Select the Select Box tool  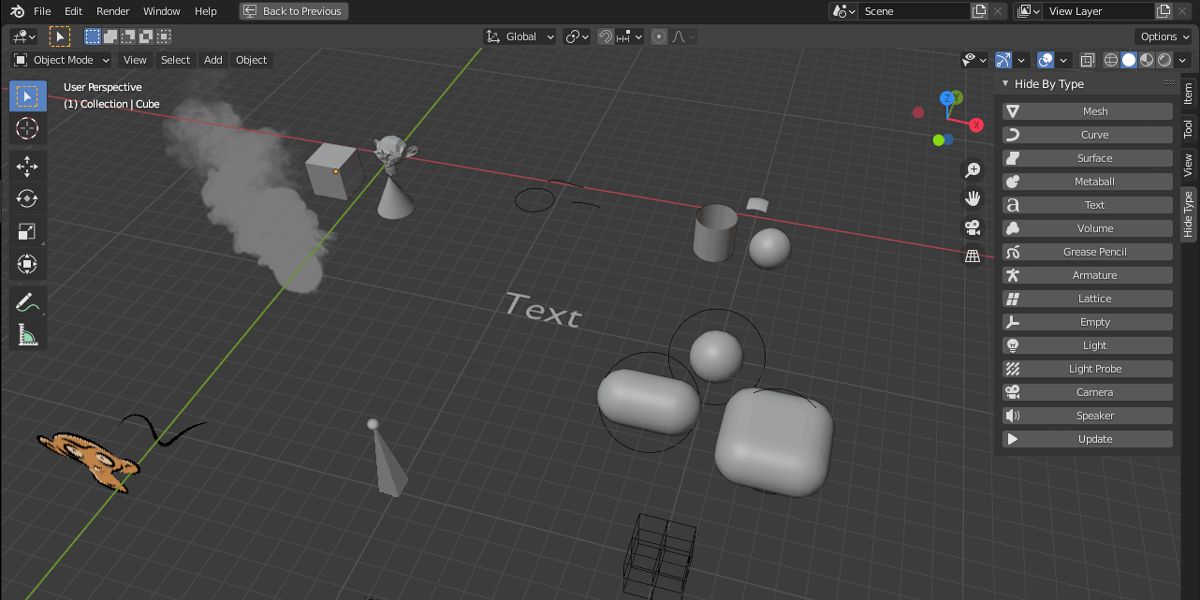[27, 96]
